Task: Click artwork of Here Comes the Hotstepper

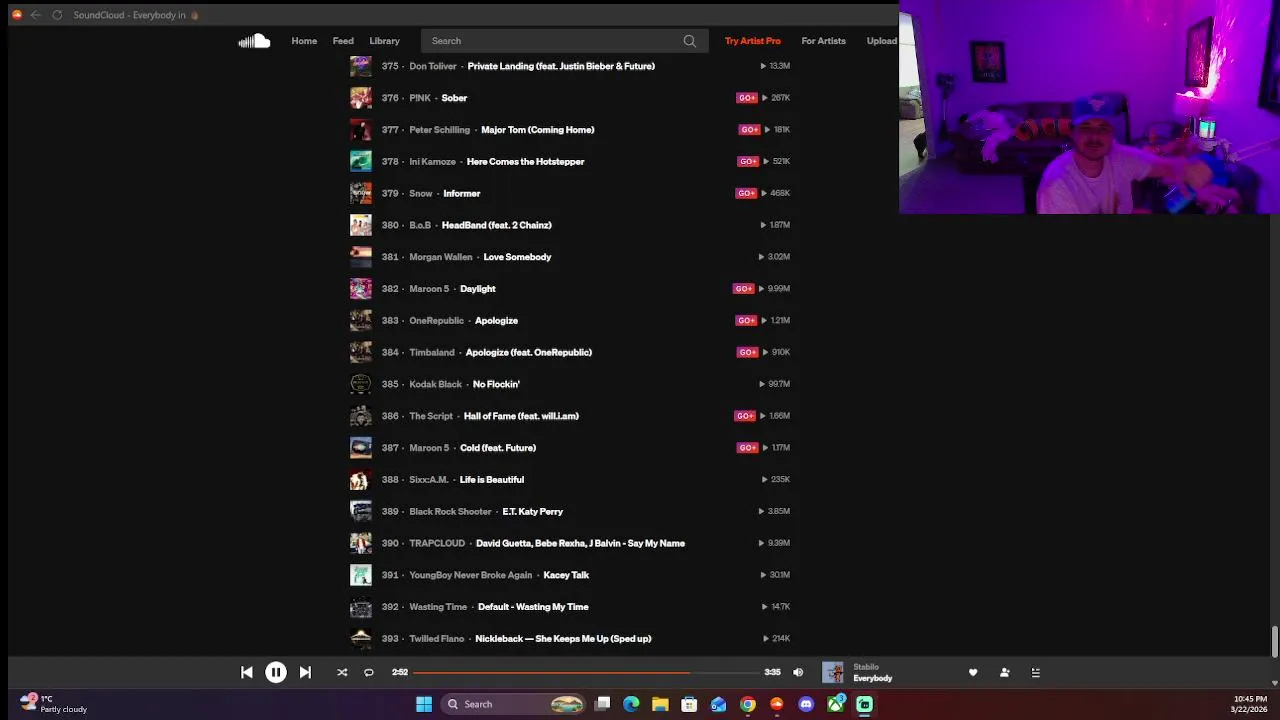Action: click(x=361, y=161)
